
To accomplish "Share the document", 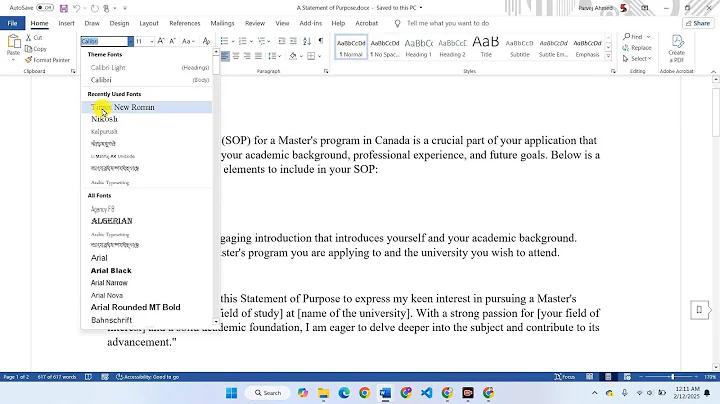I will coord(698,23).
